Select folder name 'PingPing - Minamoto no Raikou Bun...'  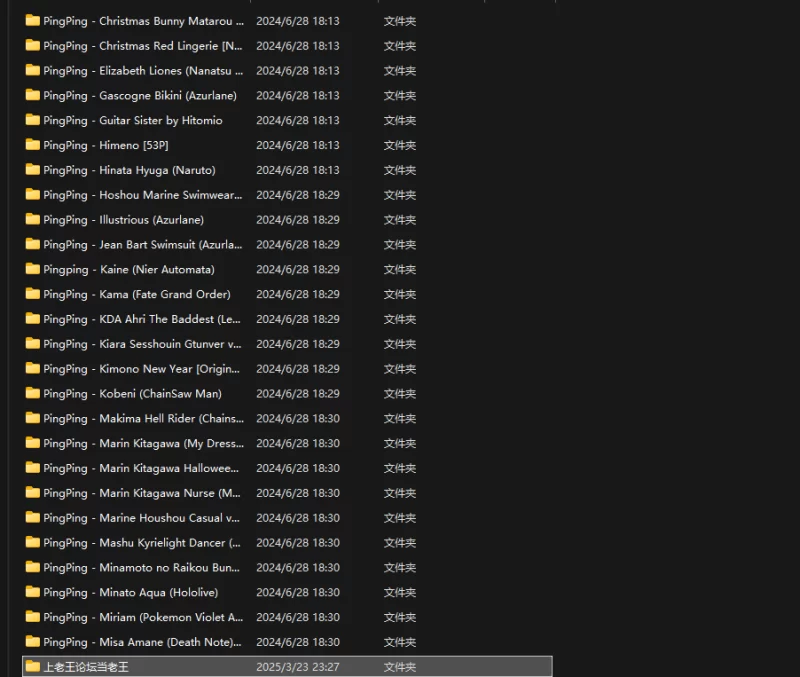(141, 568)
